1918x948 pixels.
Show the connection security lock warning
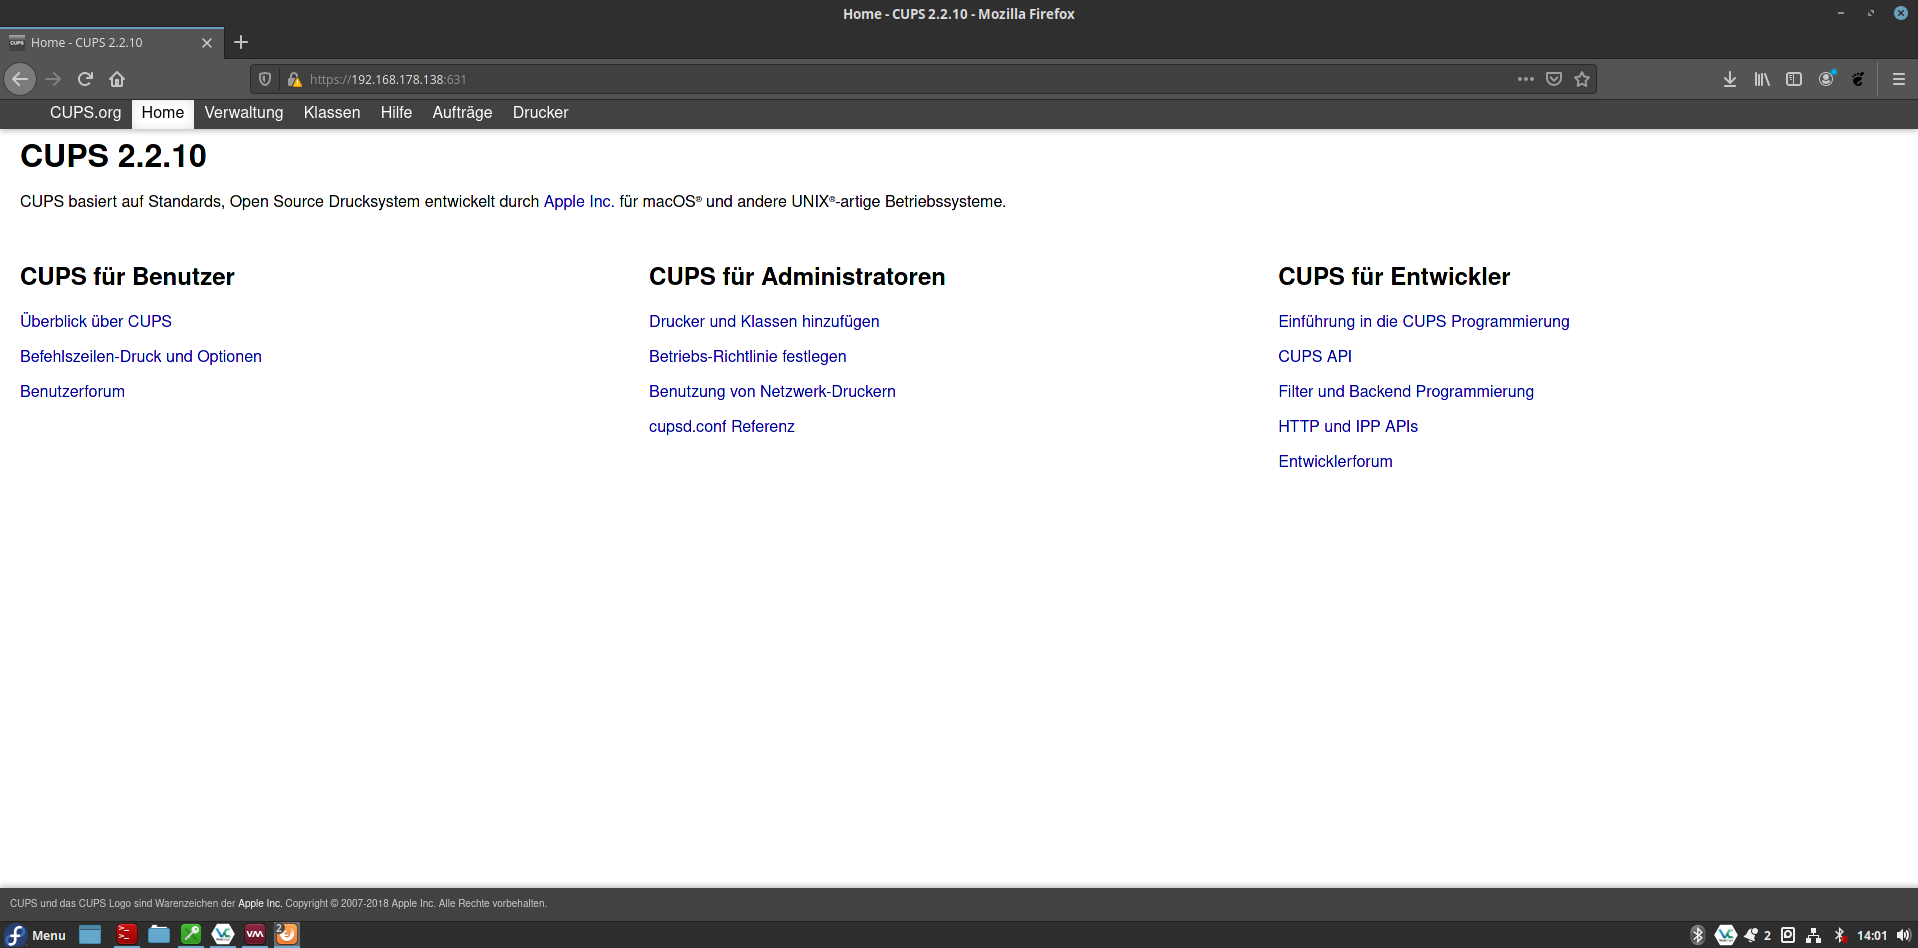(294, 79)
